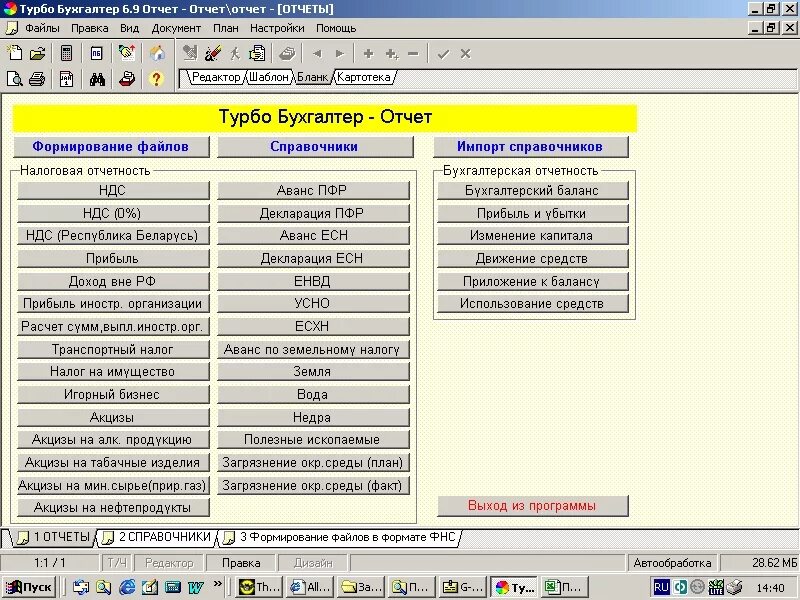Open the Декларация ЕСН report
800x600 pixels.
(313, 258)
